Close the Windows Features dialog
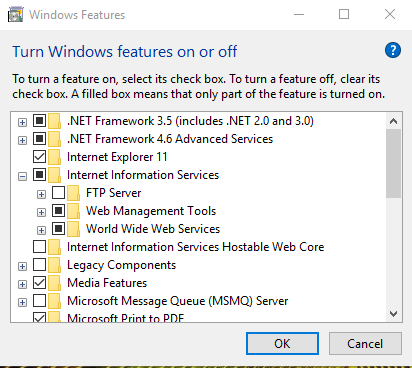 pos(390,14)
